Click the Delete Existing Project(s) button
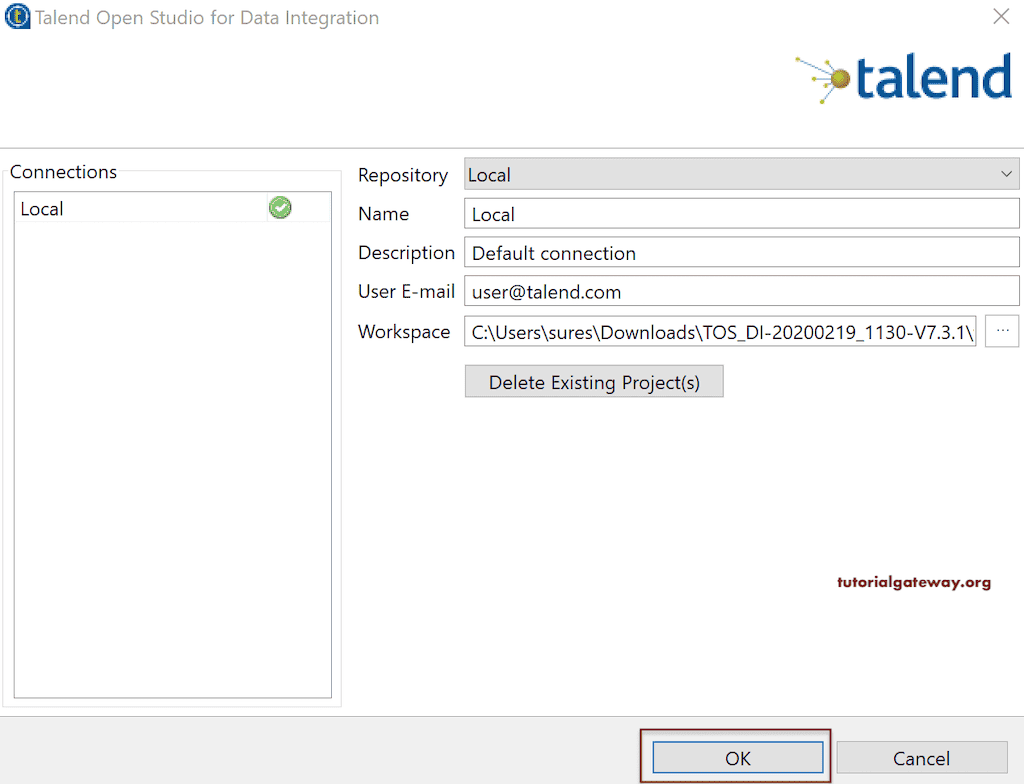 coord(593,381)
